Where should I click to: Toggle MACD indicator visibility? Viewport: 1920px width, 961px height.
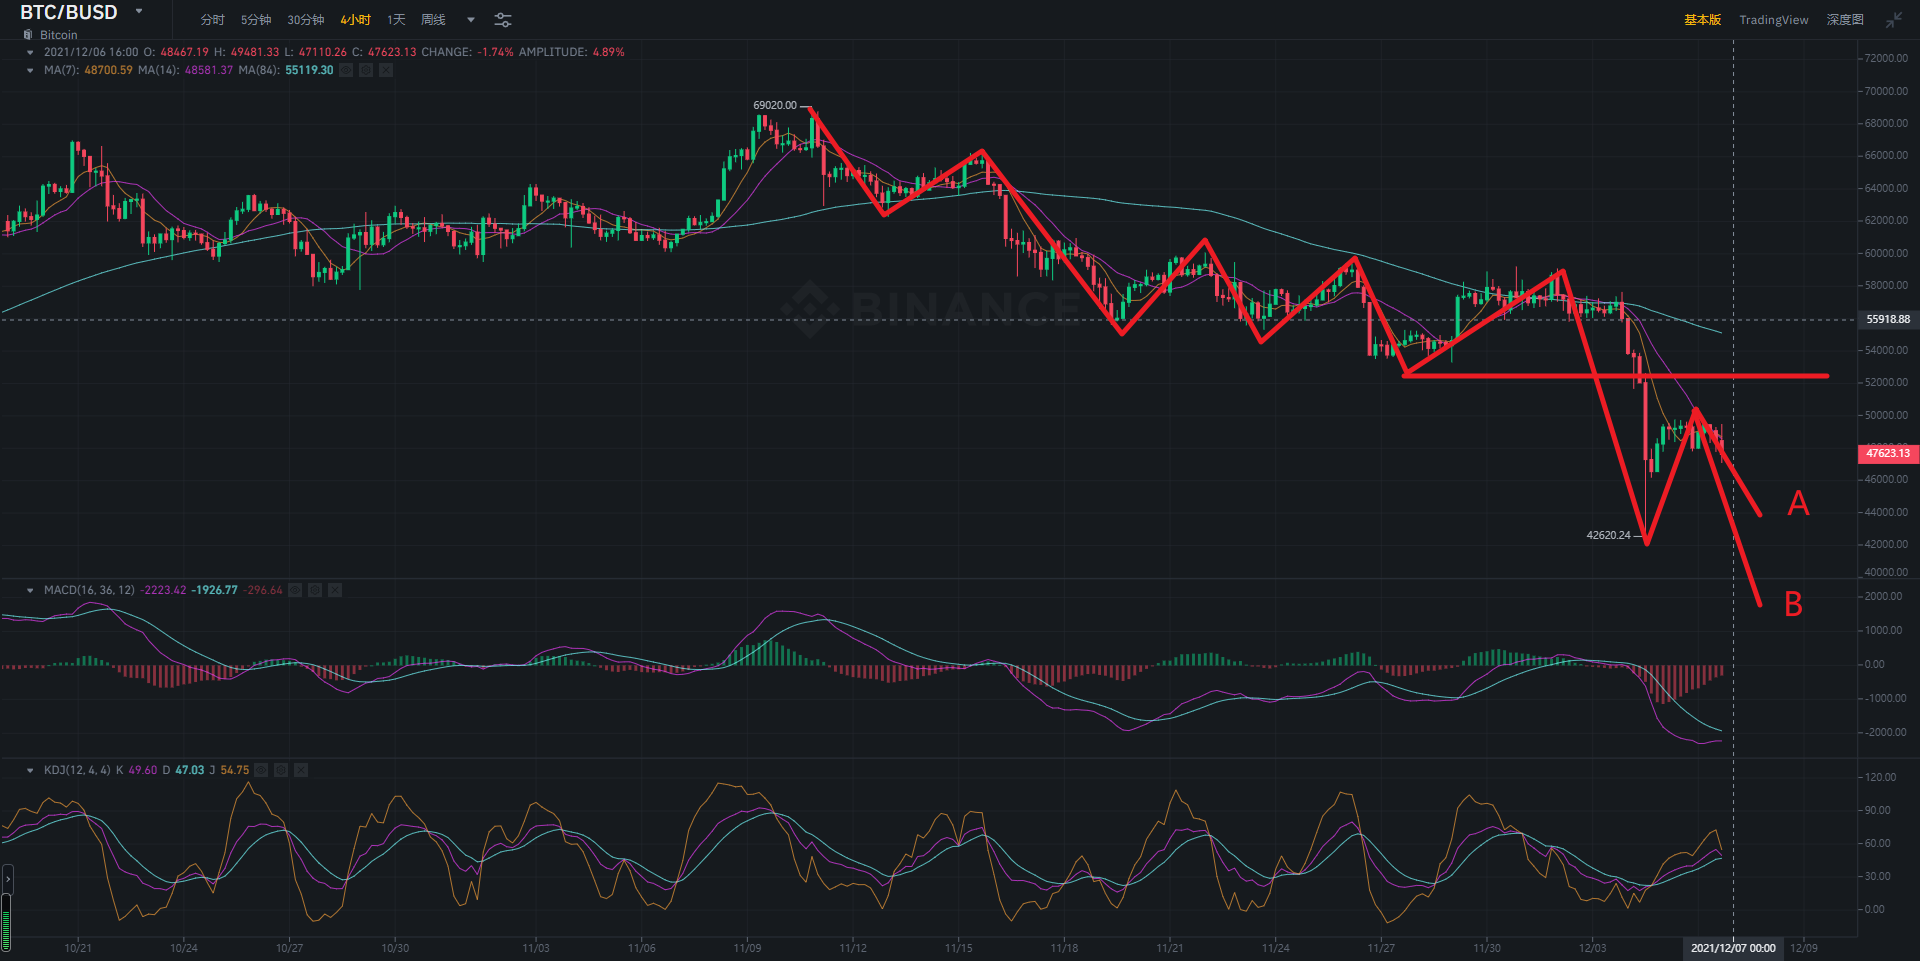pyautogui.click(x=295, y=590)
